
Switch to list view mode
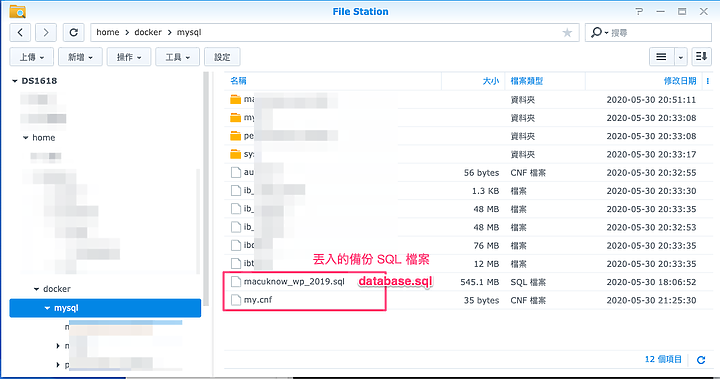coord(661,57)
